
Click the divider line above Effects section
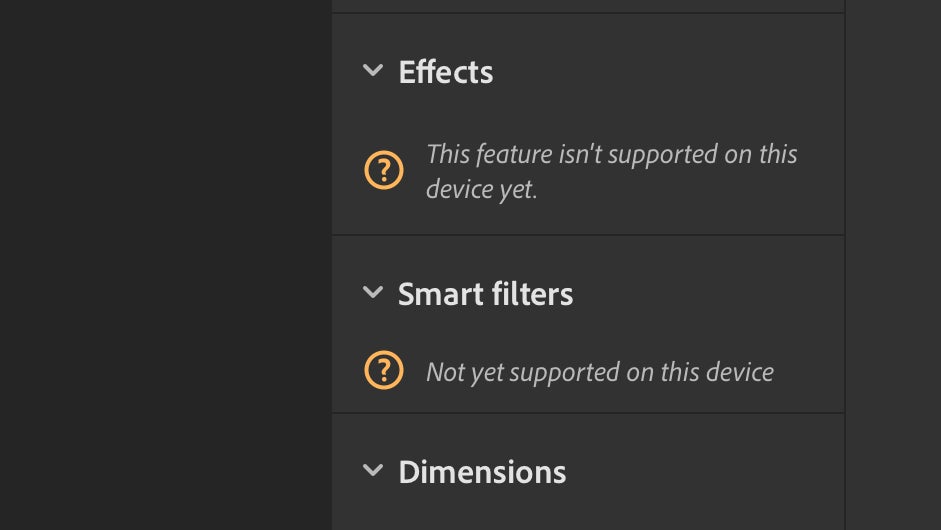tap(588, 13)
